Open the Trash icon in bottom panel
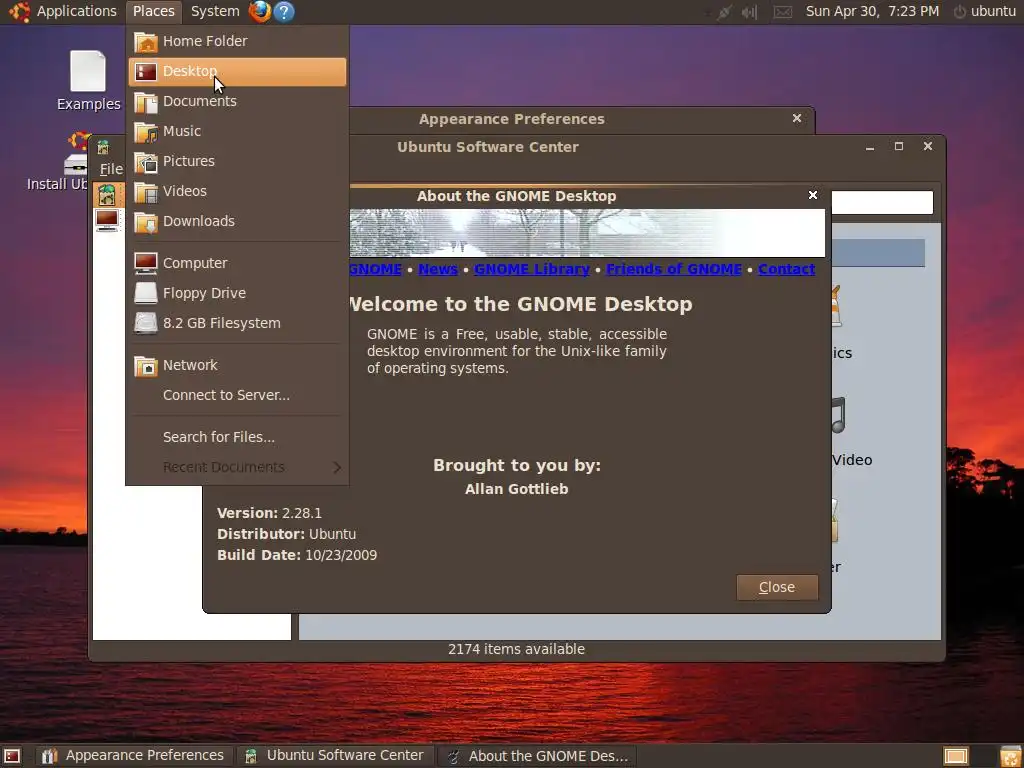This screenshot has height=768, width=1024. (1011, 756)
